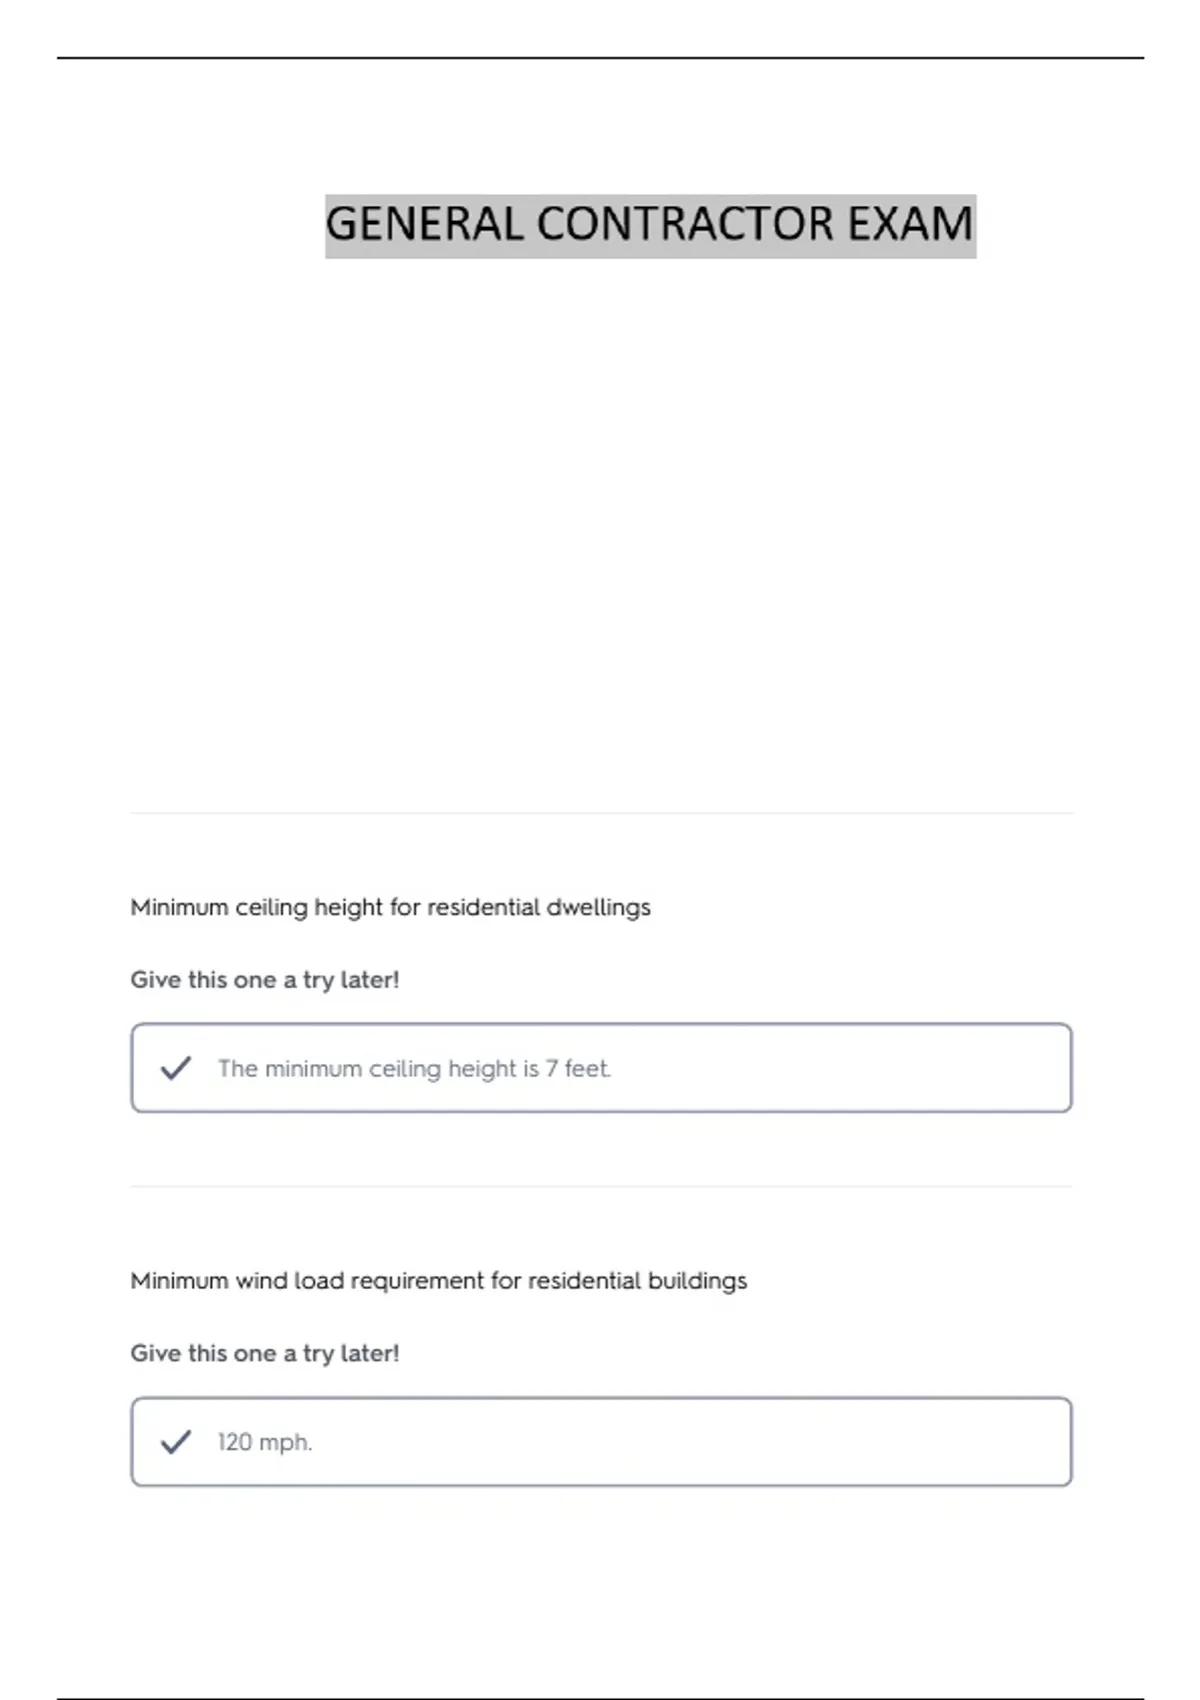
Task: Click the checkmark beside the 7 feet answer
Action: [x=176, y=1068]
